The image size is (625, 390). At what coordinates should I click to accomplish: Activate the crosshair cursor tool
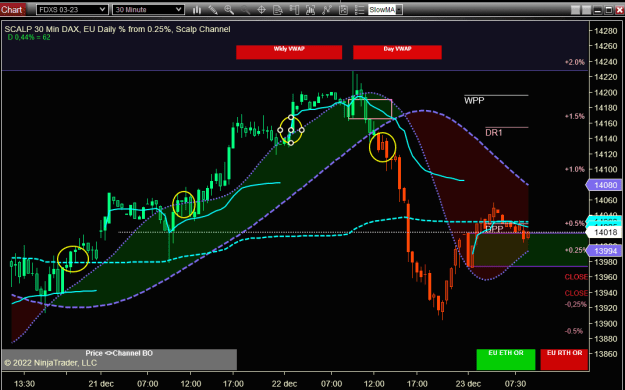click(x=261, y=10)
